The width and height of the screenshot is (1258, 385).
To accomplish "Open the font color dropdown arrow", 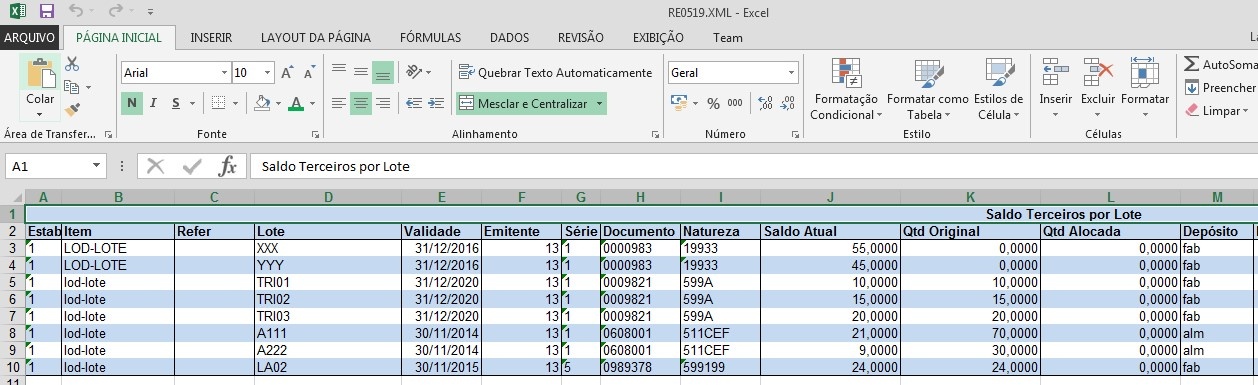I will [312, 104].
